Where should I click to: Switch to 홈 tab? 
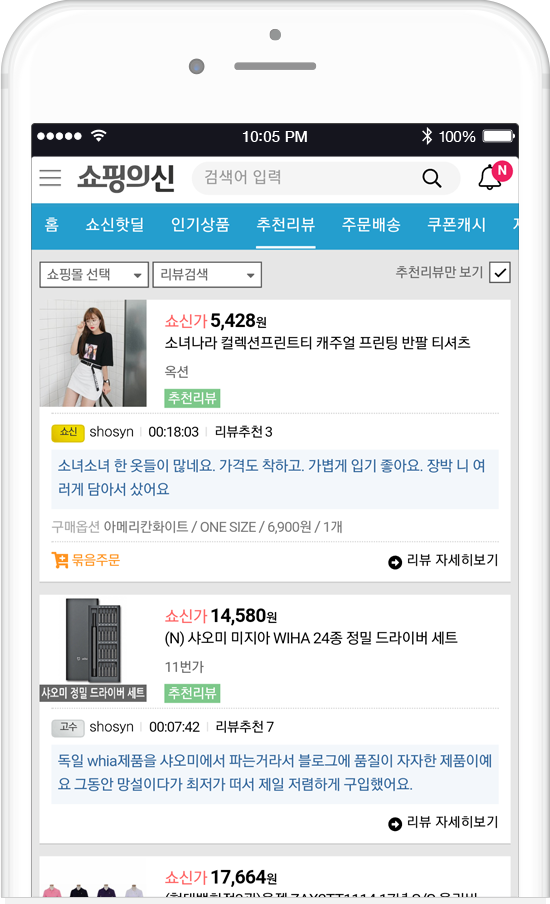pos(52,224)
